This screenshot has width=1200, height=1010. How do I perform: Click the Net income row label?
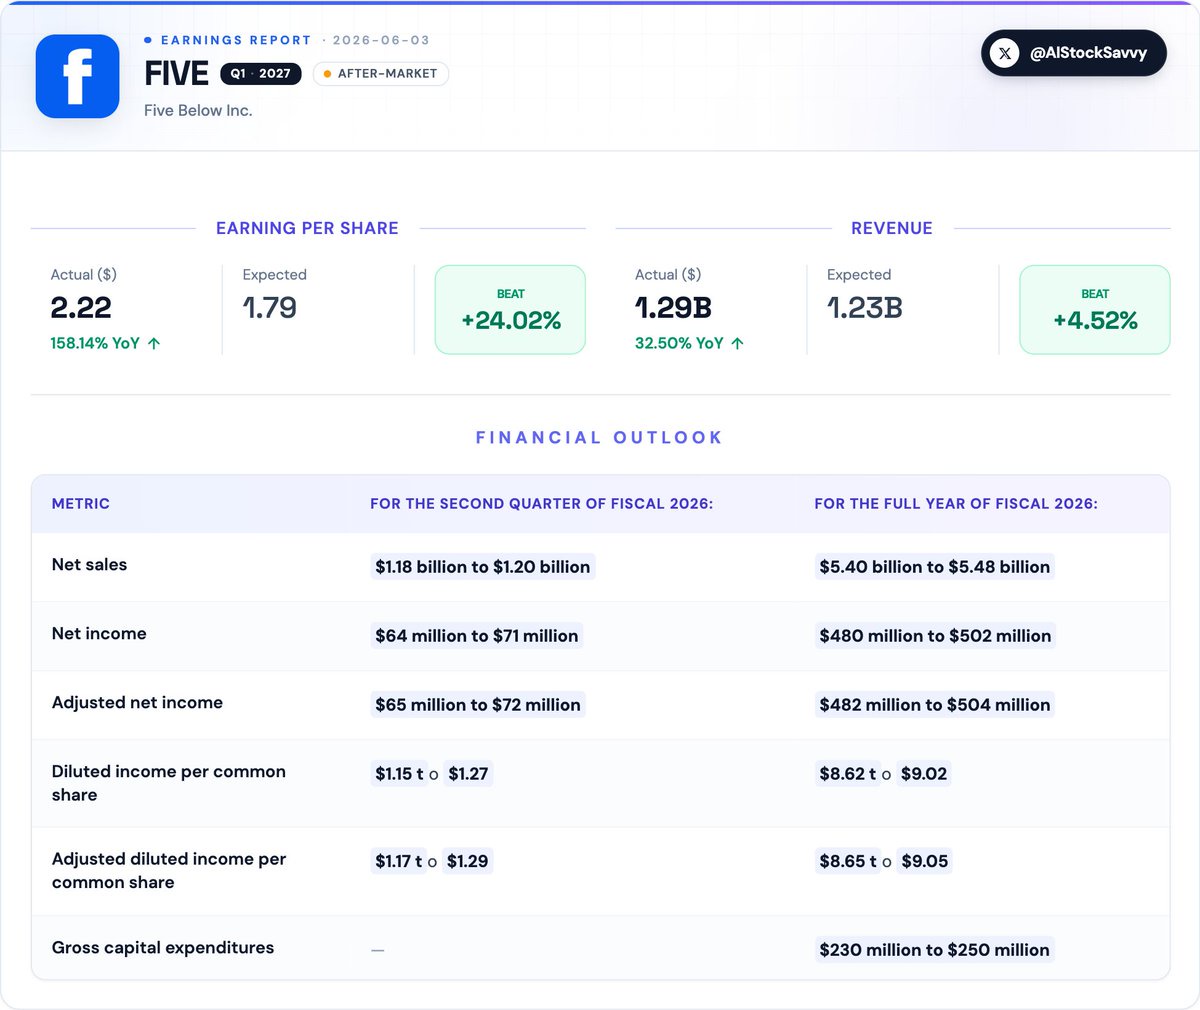[99, 634]
